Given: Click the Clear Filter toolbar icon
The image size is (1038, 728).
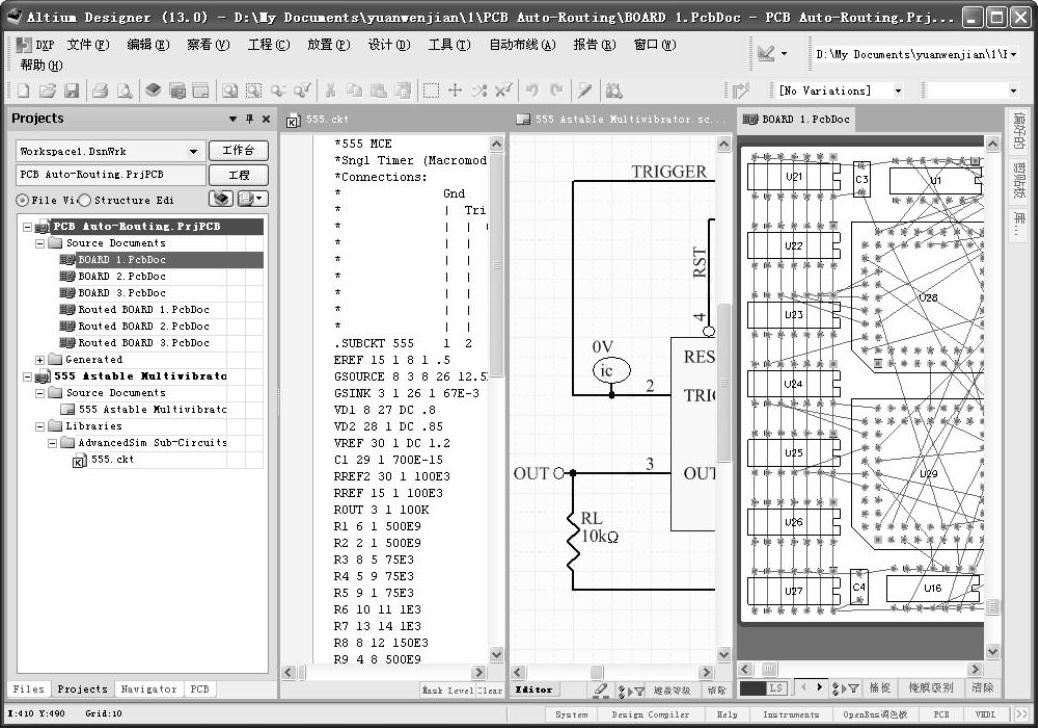Looking at the screenshot, I should 503,90.
